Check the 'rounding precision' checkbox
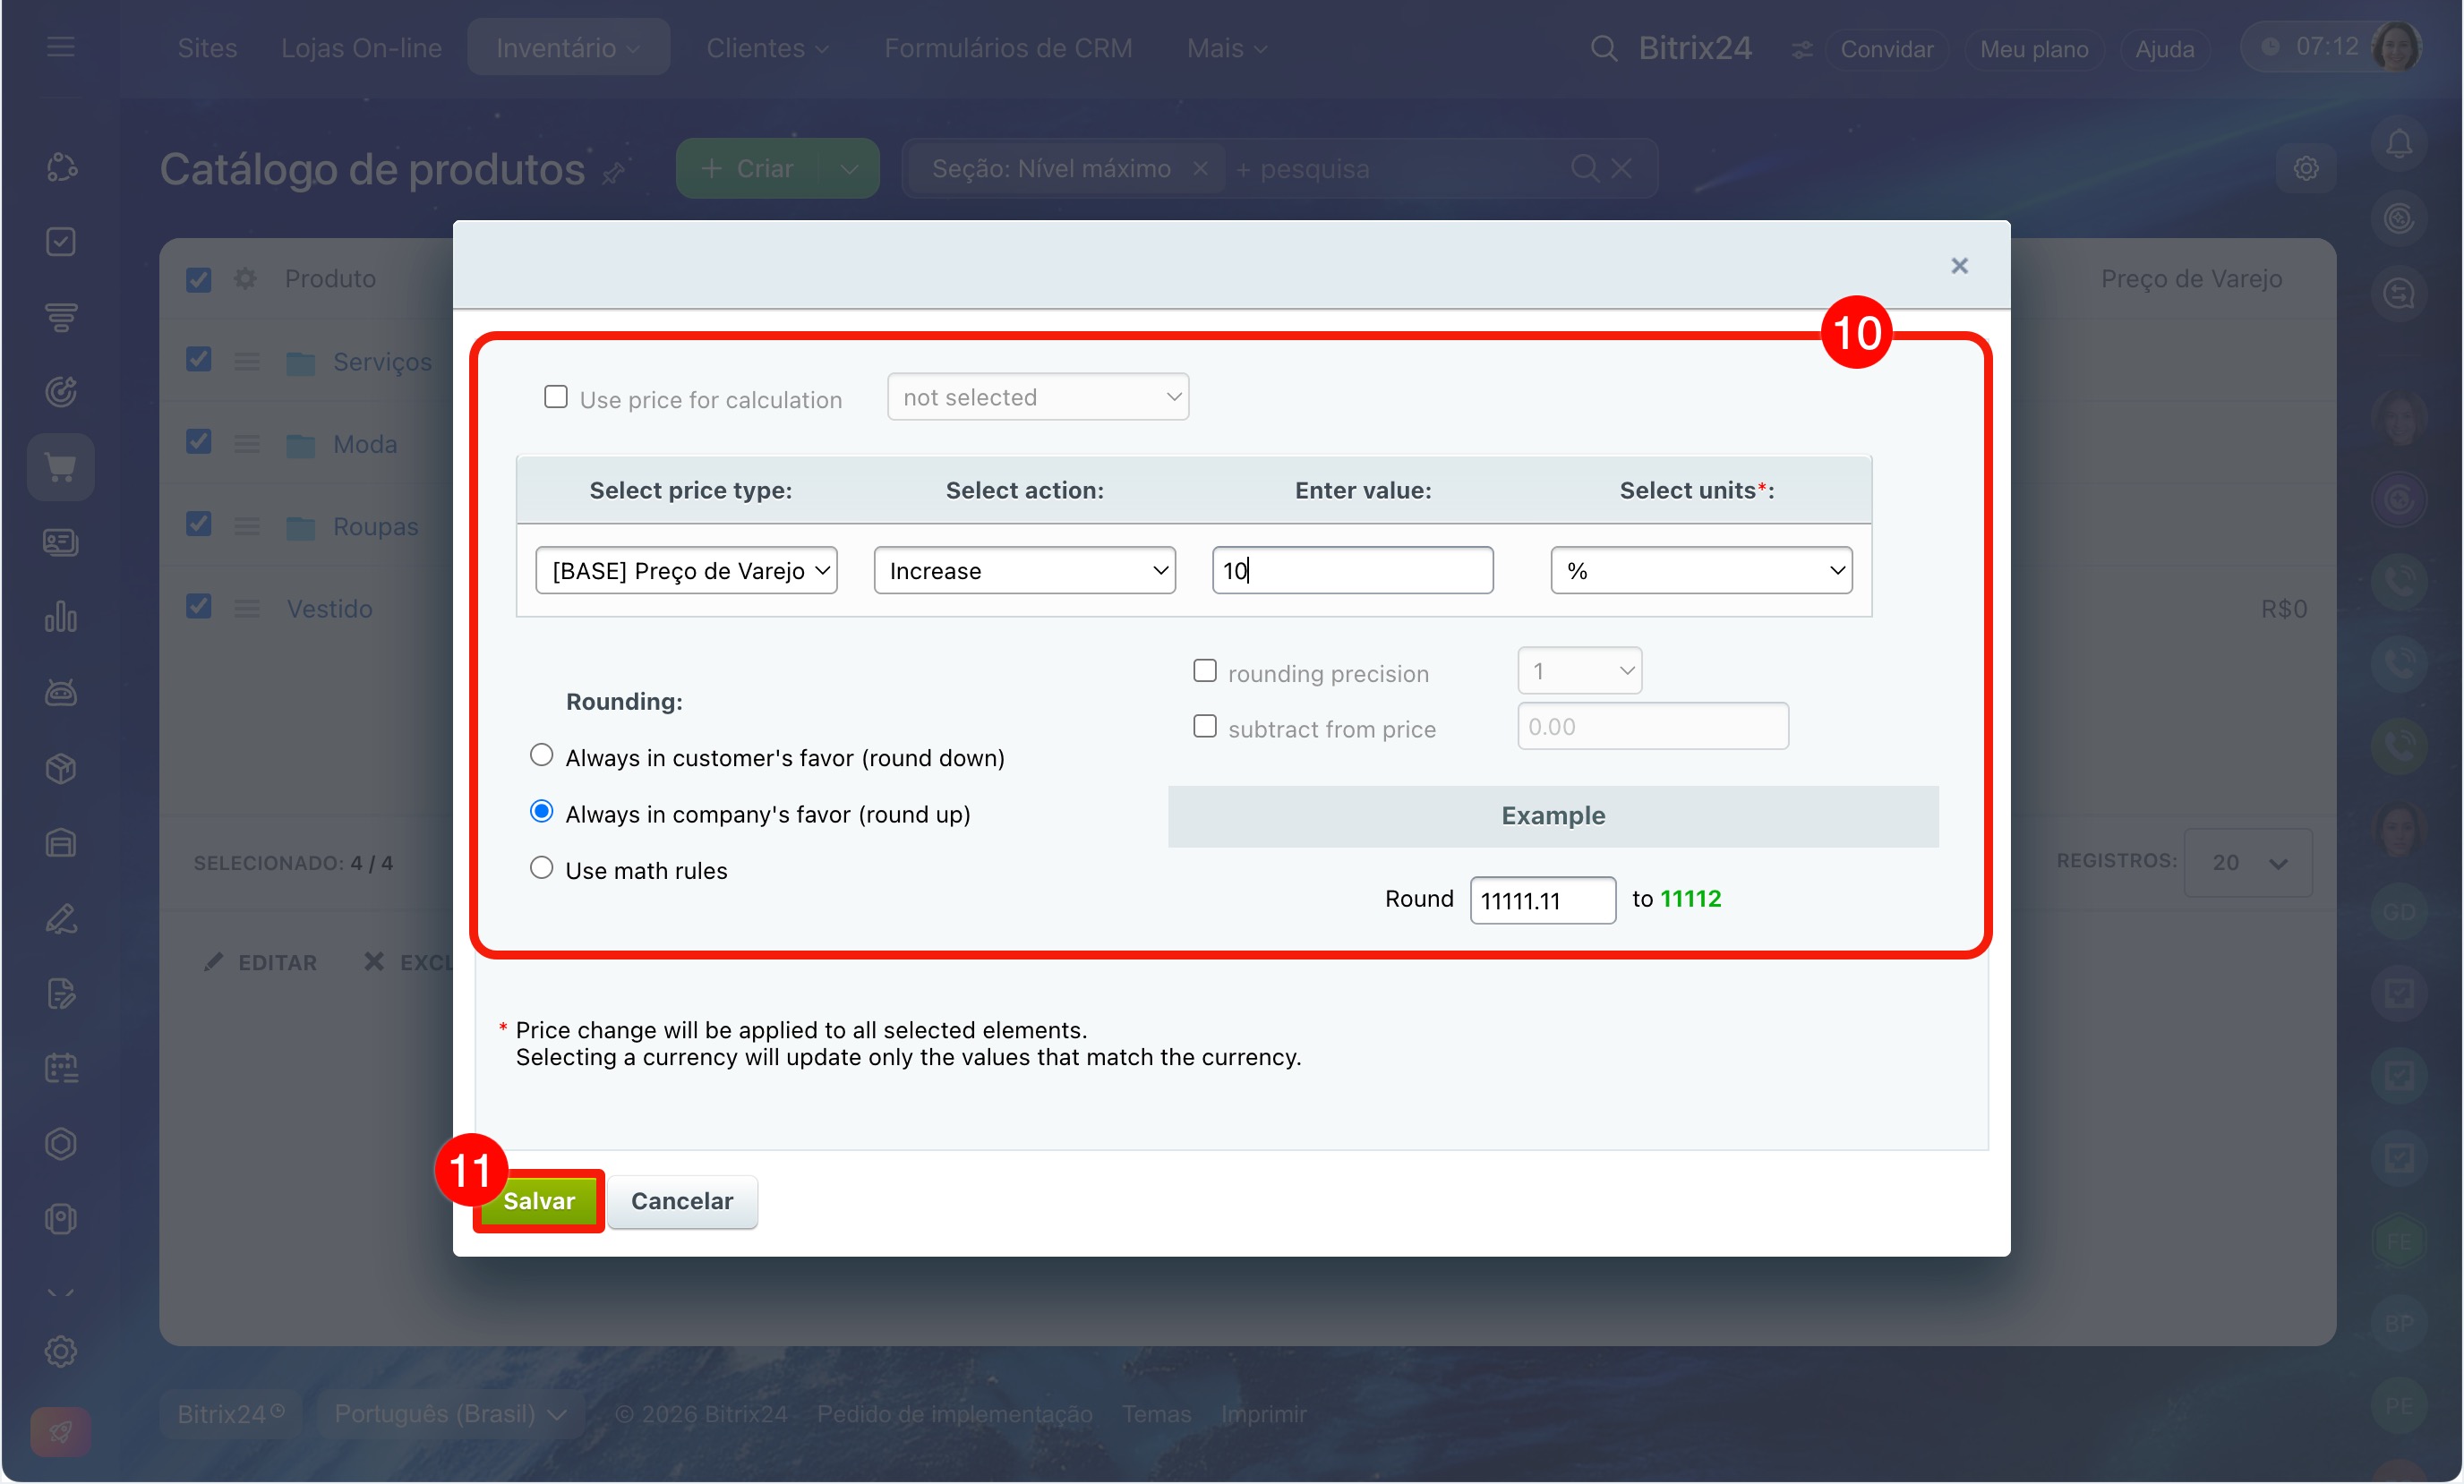The image size is (2464, 1484). pyautogui.click(x=1205, y=671)
